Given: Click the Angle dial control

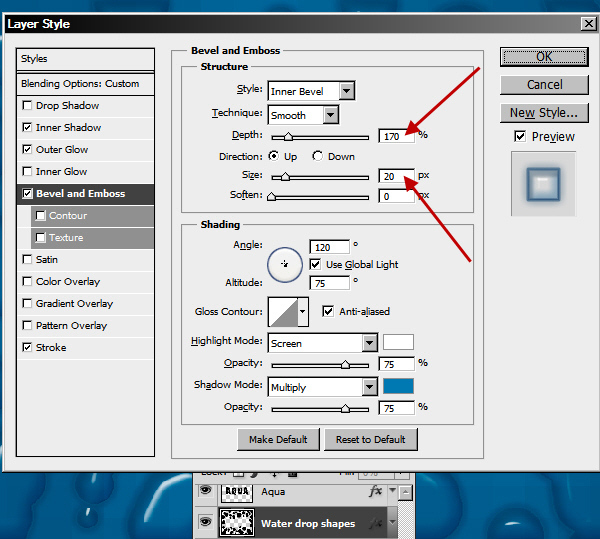Looking at the screenshot, I should (285, 264).
